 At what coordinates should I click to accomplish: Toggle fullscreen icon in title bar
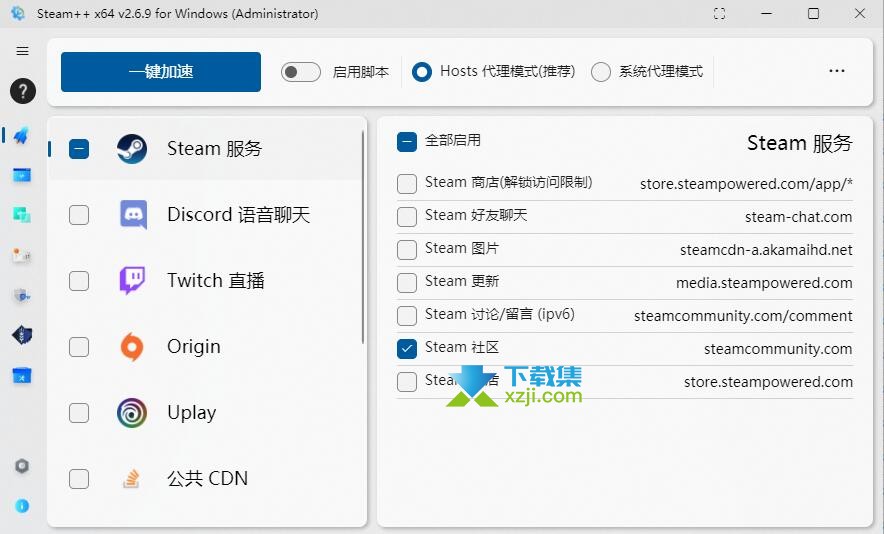[x=719, y=14]
